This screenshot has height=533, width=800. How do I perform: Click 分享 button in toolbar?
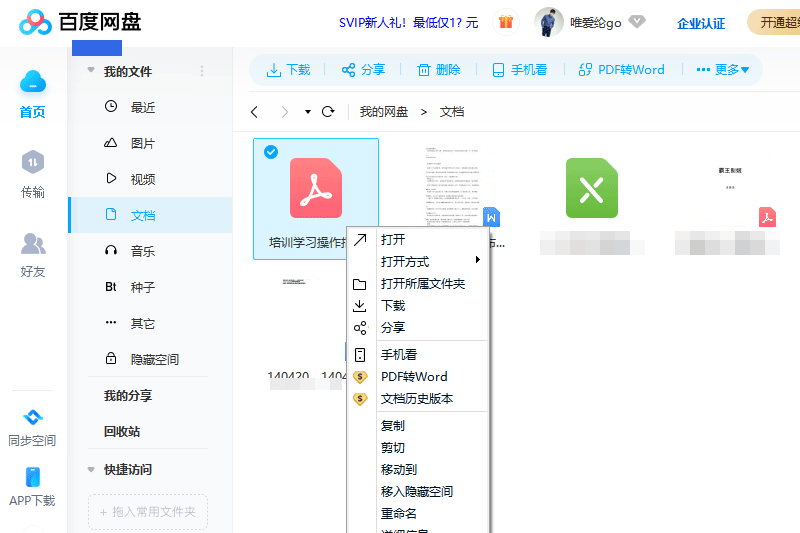363,70
